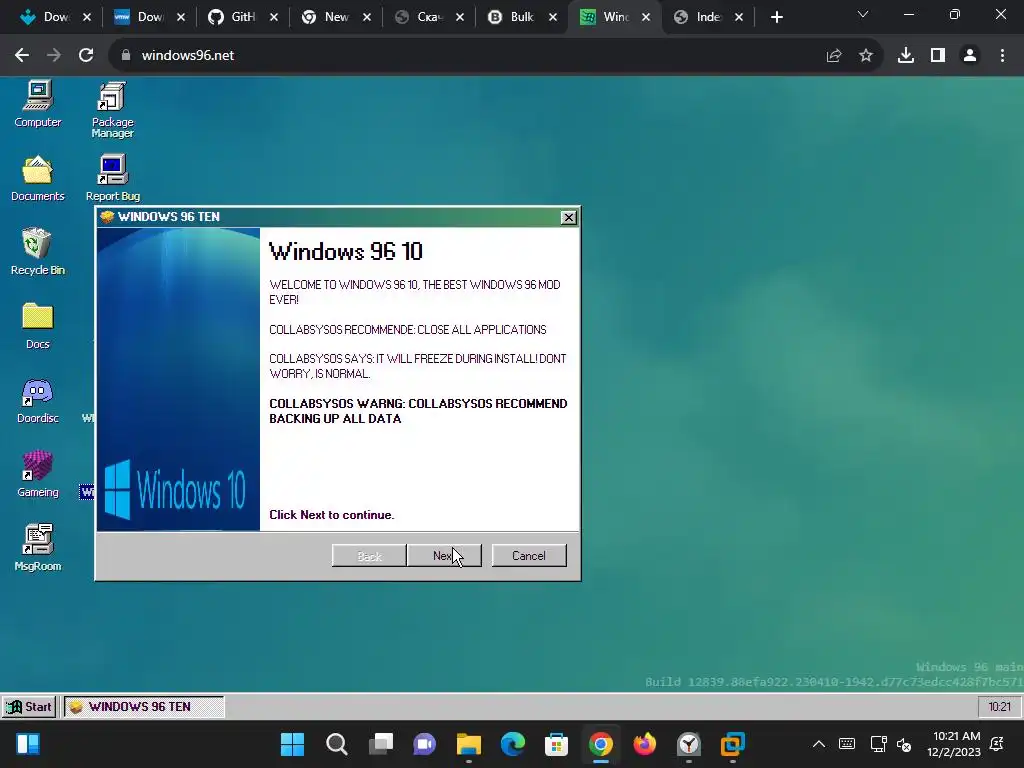The image size is (1024, 768).
Task: Open Firefox from the taskbar
Action: pyautogui.click(x=645, y=744)
